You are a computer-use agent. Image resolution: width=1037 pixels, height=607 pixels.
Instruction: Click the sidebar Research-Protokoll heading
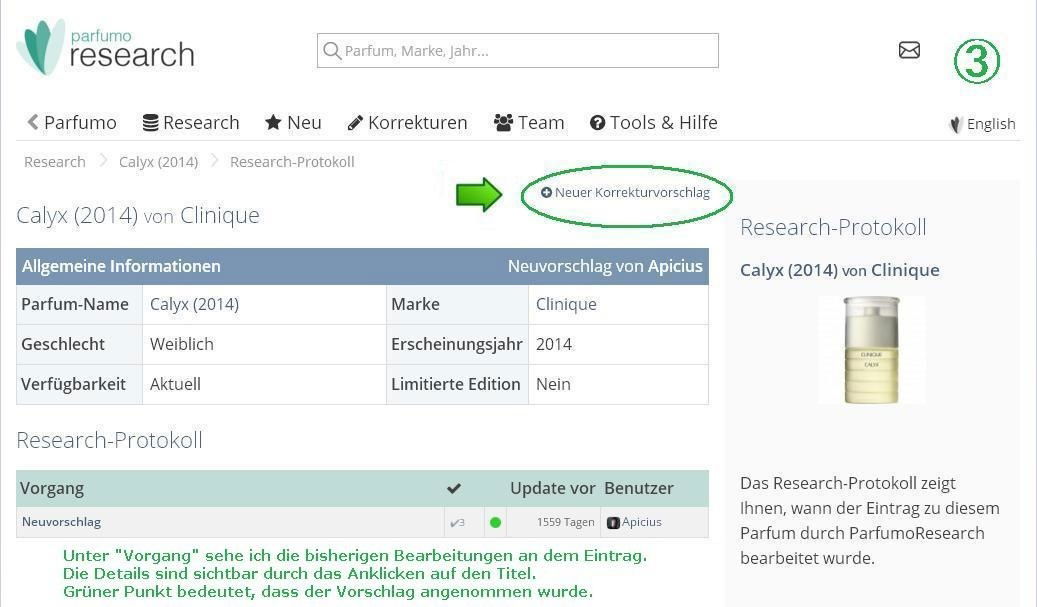pos(833,227)
